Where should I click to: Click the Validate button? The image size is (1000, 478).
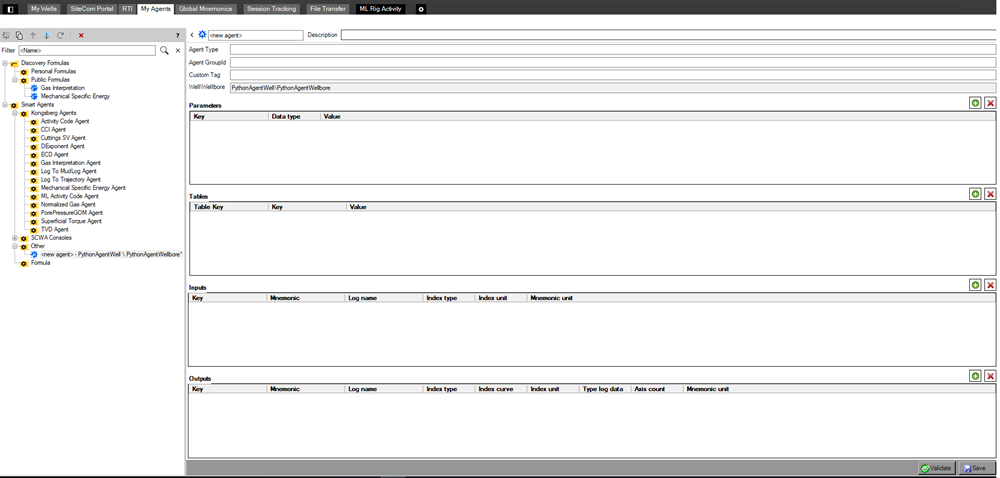pyautogui.click(x=936, y=468)
